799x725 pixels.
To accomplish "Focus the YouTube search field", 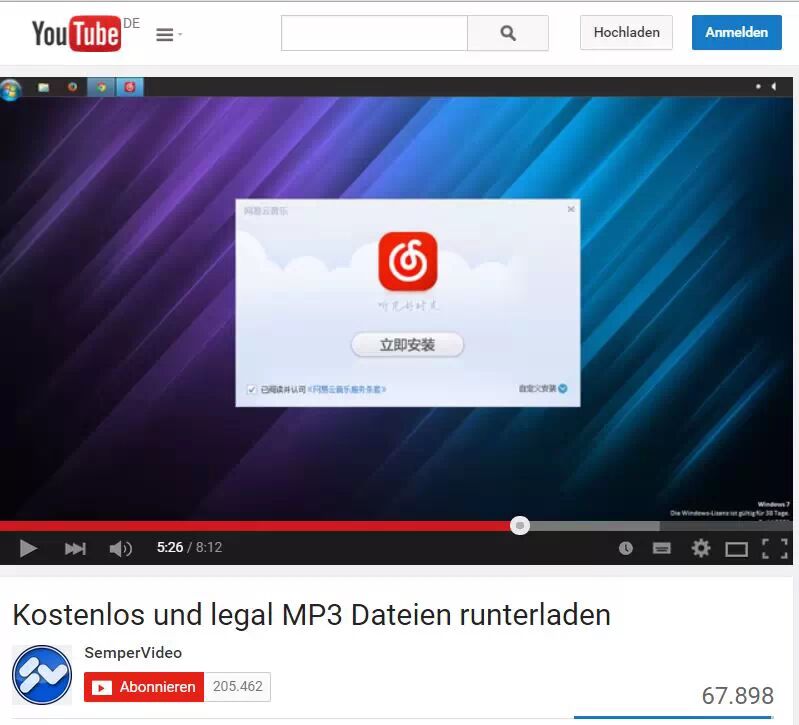I will click(x=374, y=33).
